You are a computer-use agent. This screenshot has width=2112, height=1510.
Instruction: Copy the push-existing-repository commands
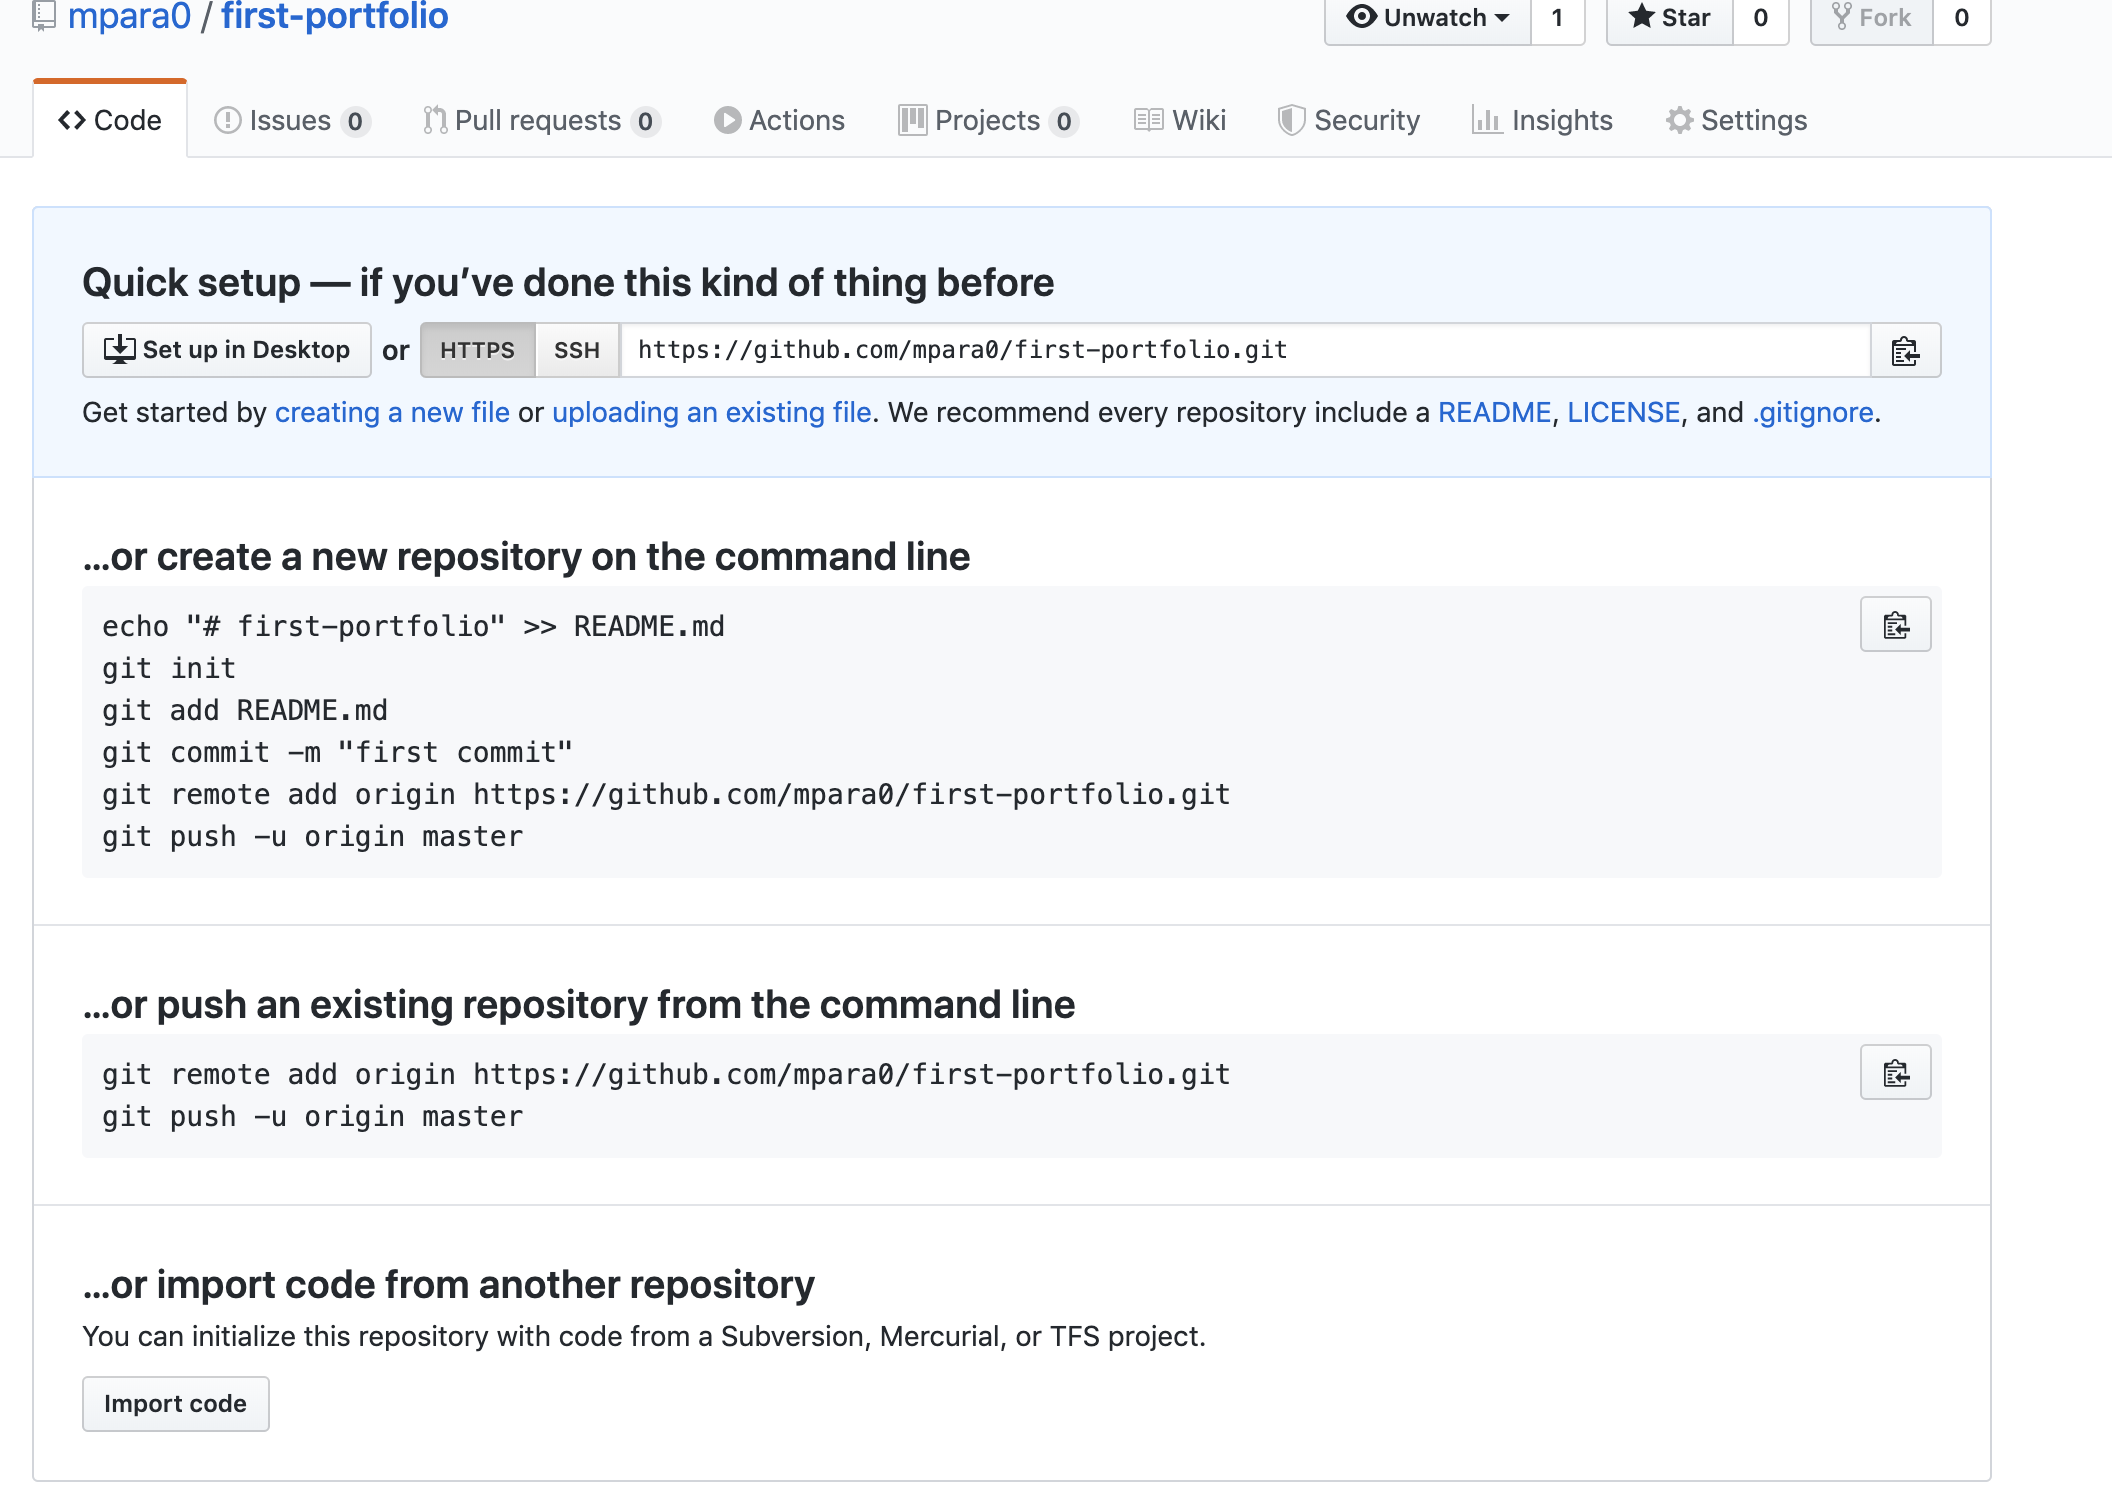click(x=1895, y=1071)
